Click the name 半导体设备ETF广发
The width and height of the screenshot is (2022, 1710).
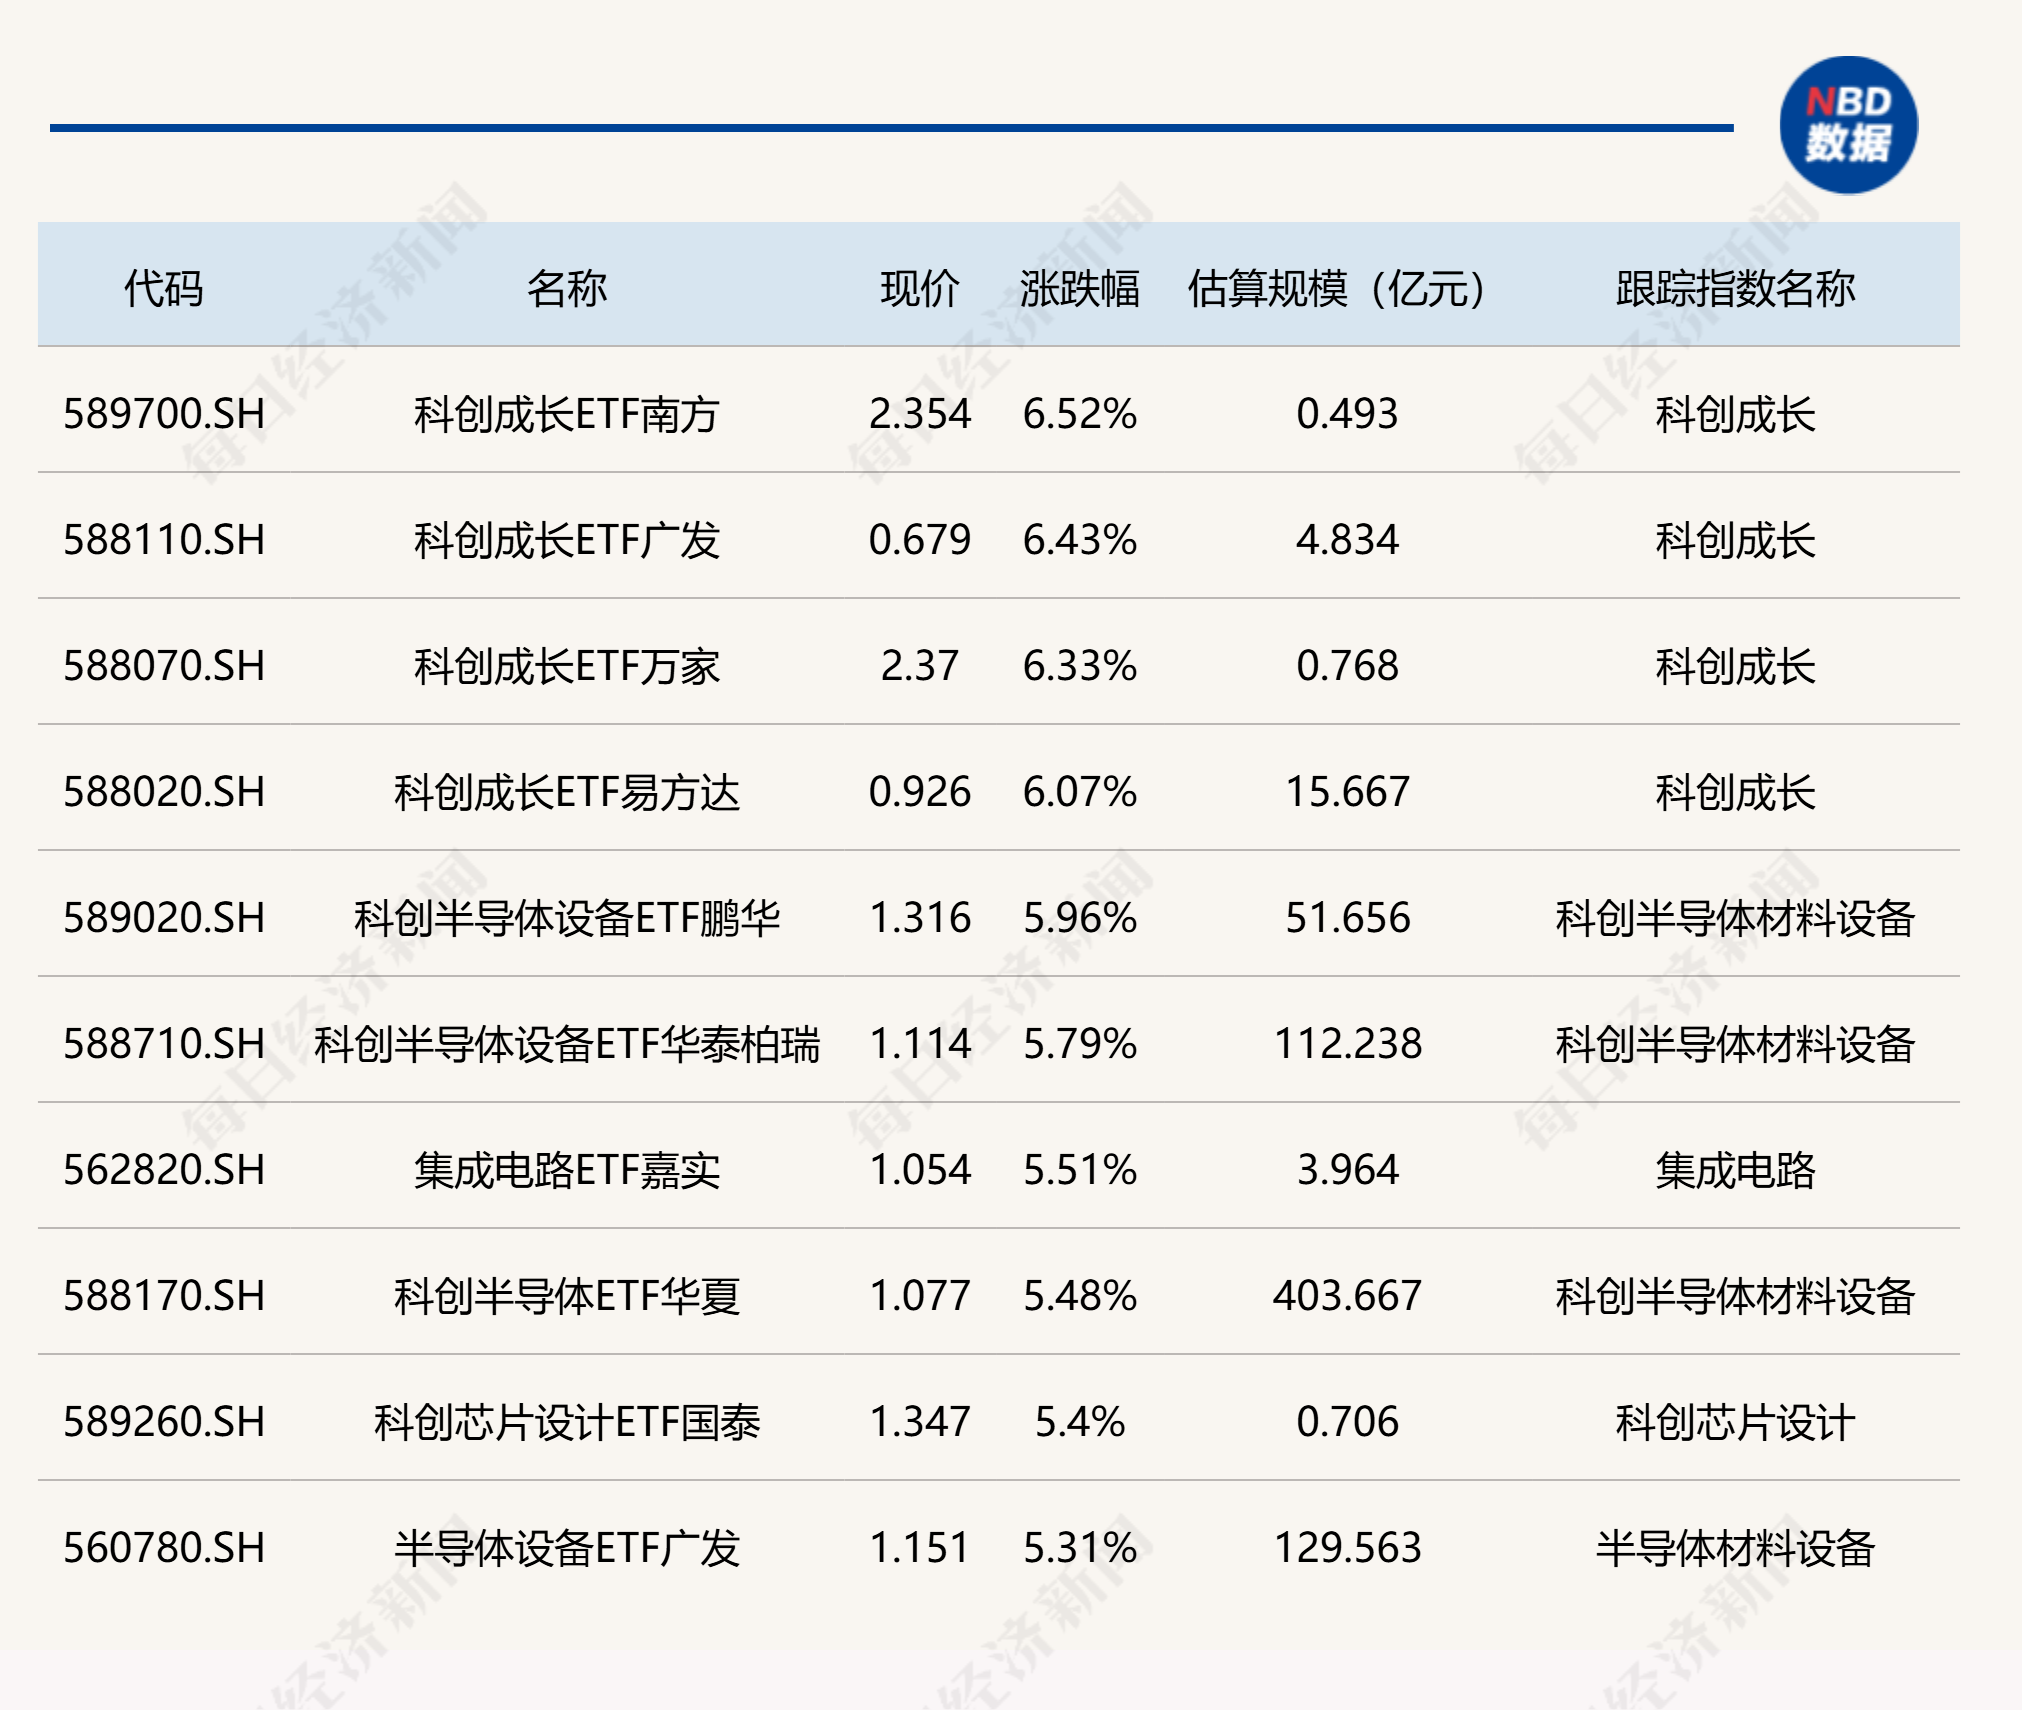click(567, 1548)
